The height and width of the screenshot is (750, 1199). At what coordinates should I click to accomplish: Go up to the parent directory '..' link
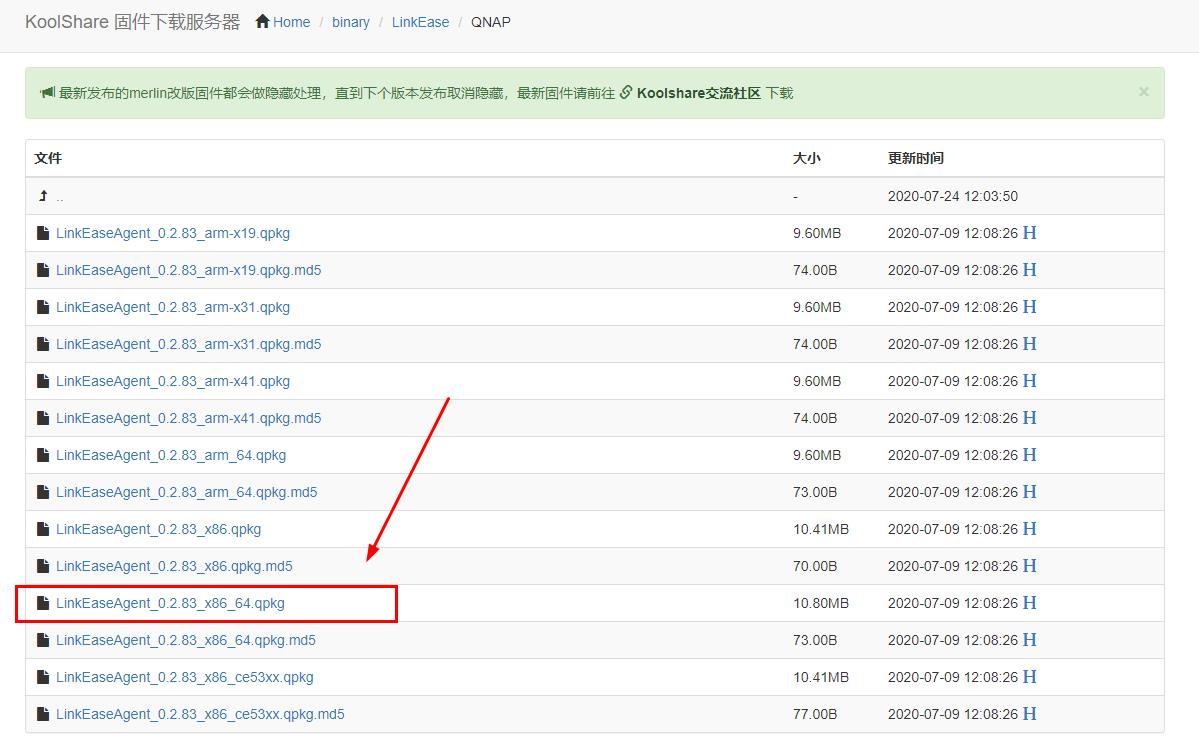[x=60, y=197]
